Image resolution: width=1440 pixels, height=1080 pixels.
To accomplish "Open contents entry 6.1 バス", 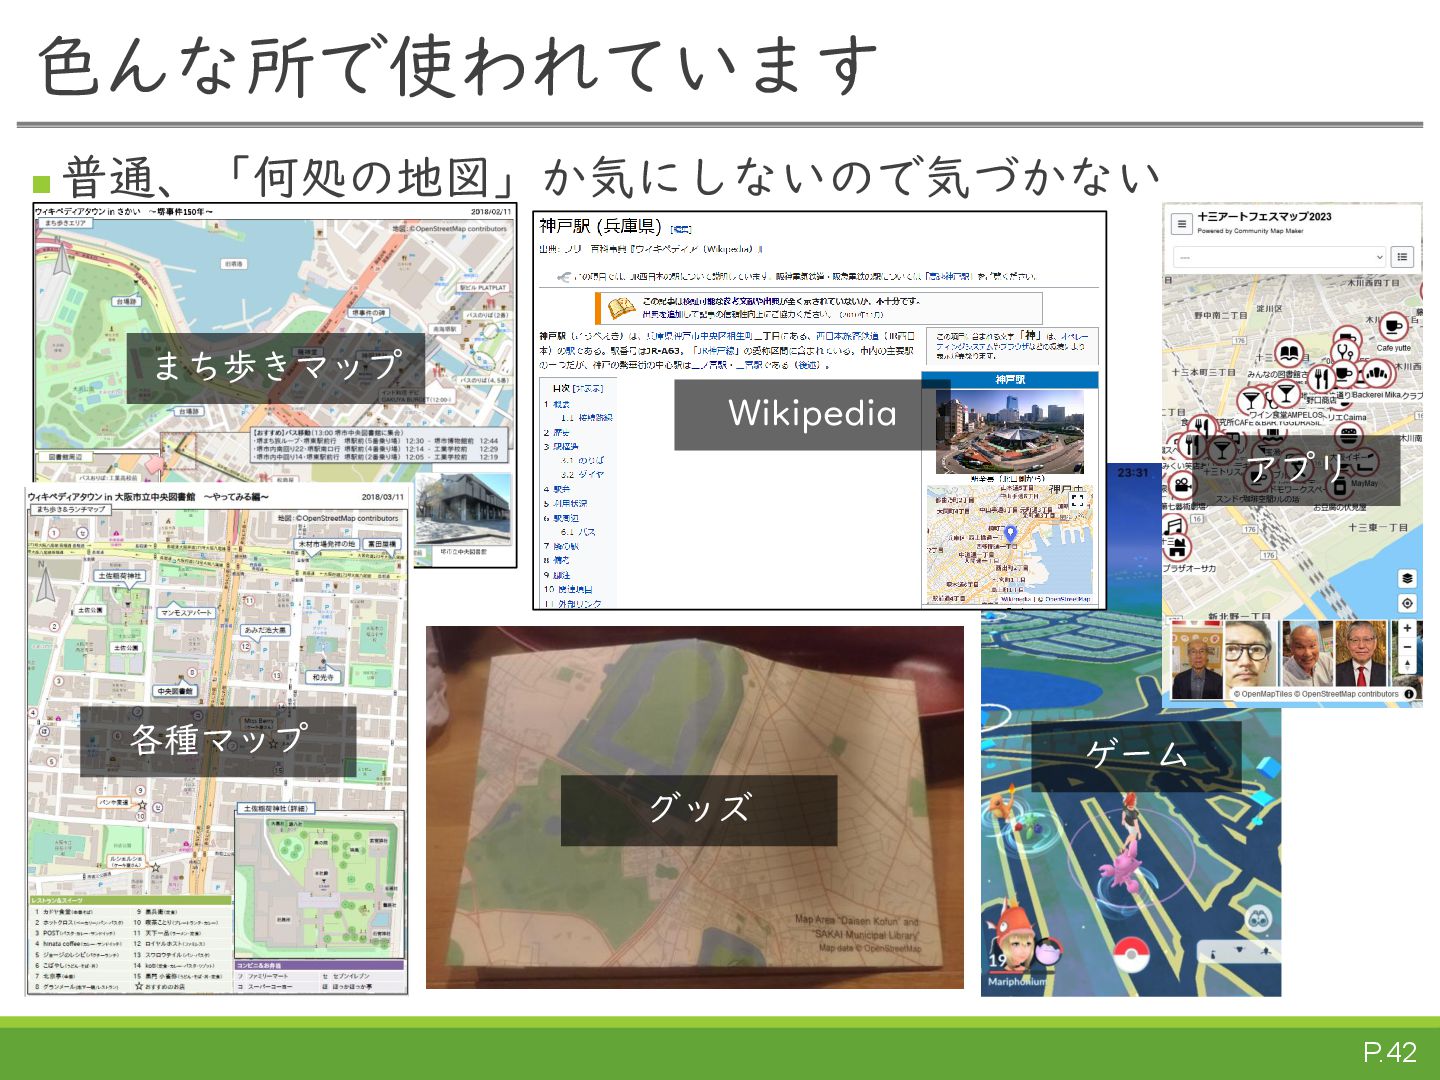I will click(578, 532).
